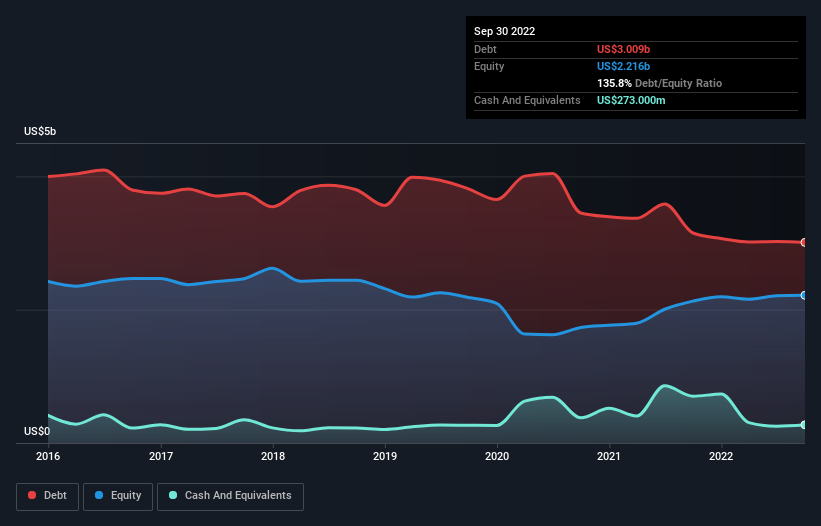The width and height of the screenshot is (821, 526).
Task: Click Cash And Equivalents label in tooltip
Action: (527, 100)
